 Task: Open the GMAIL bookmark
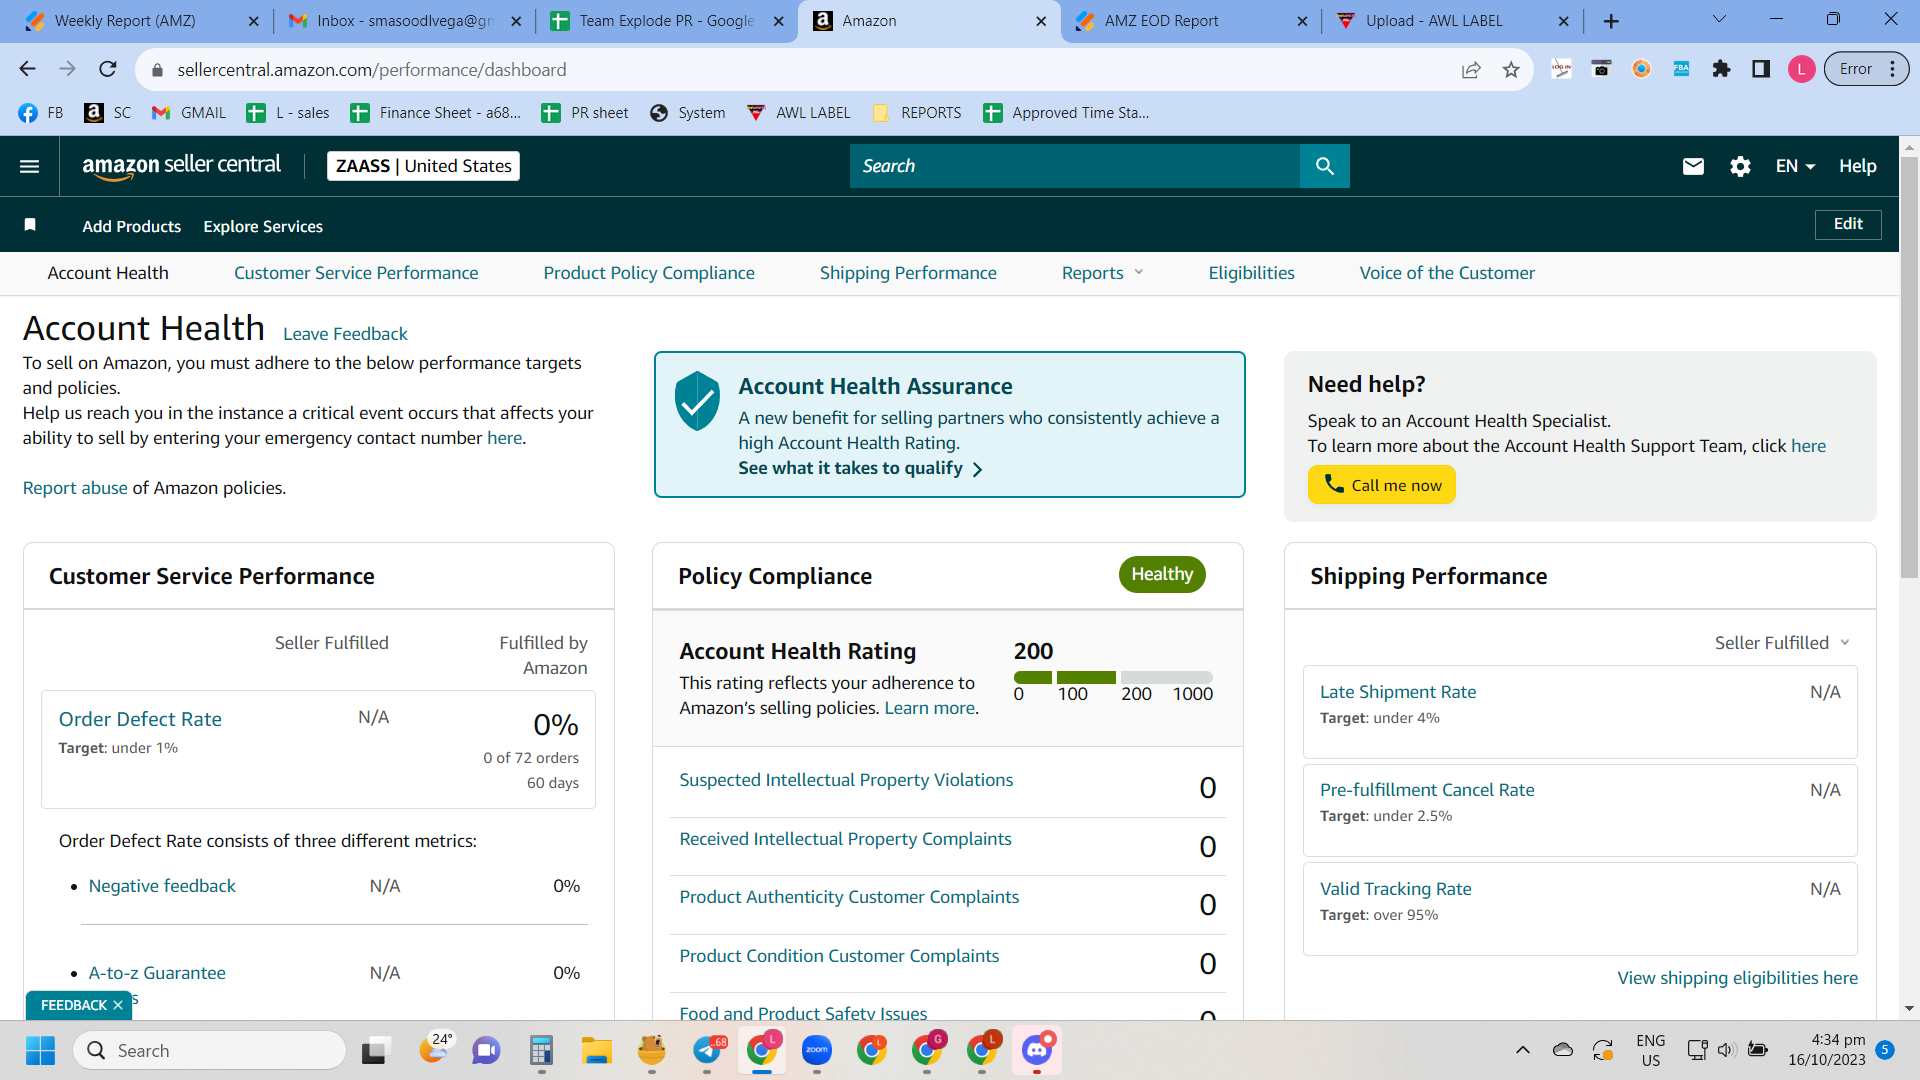coord(189,113)
